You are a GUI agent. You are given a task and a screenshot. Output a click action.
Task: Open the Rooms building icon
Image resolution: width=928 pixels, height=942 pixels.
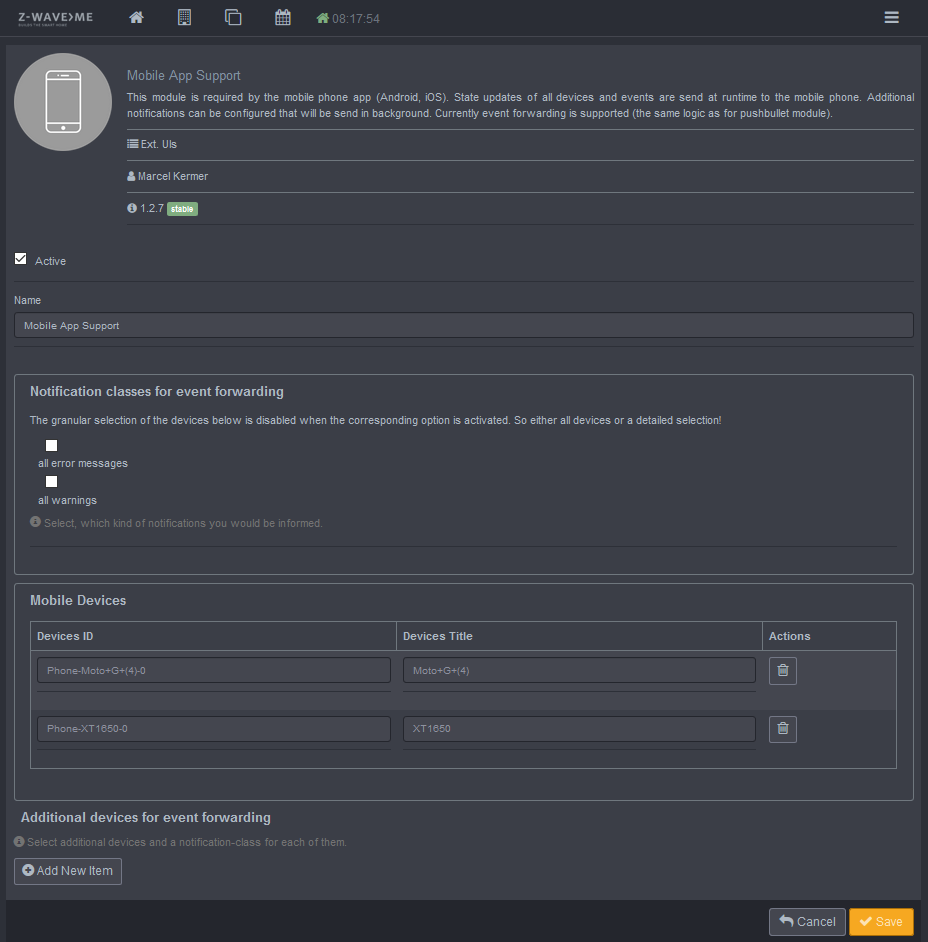[x=184, y=17]
